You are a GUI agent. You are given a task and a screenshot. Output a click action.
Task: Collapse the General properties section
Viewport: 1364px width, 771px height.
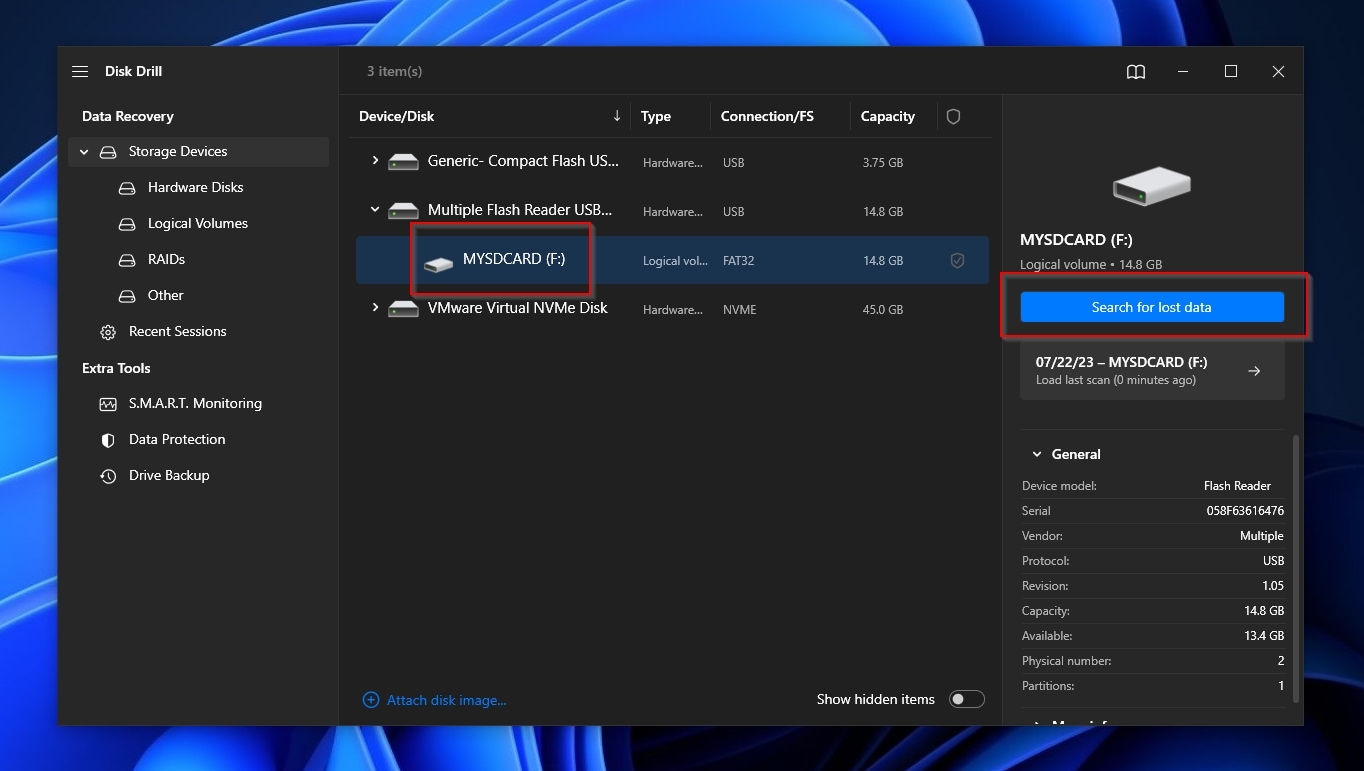coord(1036,455)
